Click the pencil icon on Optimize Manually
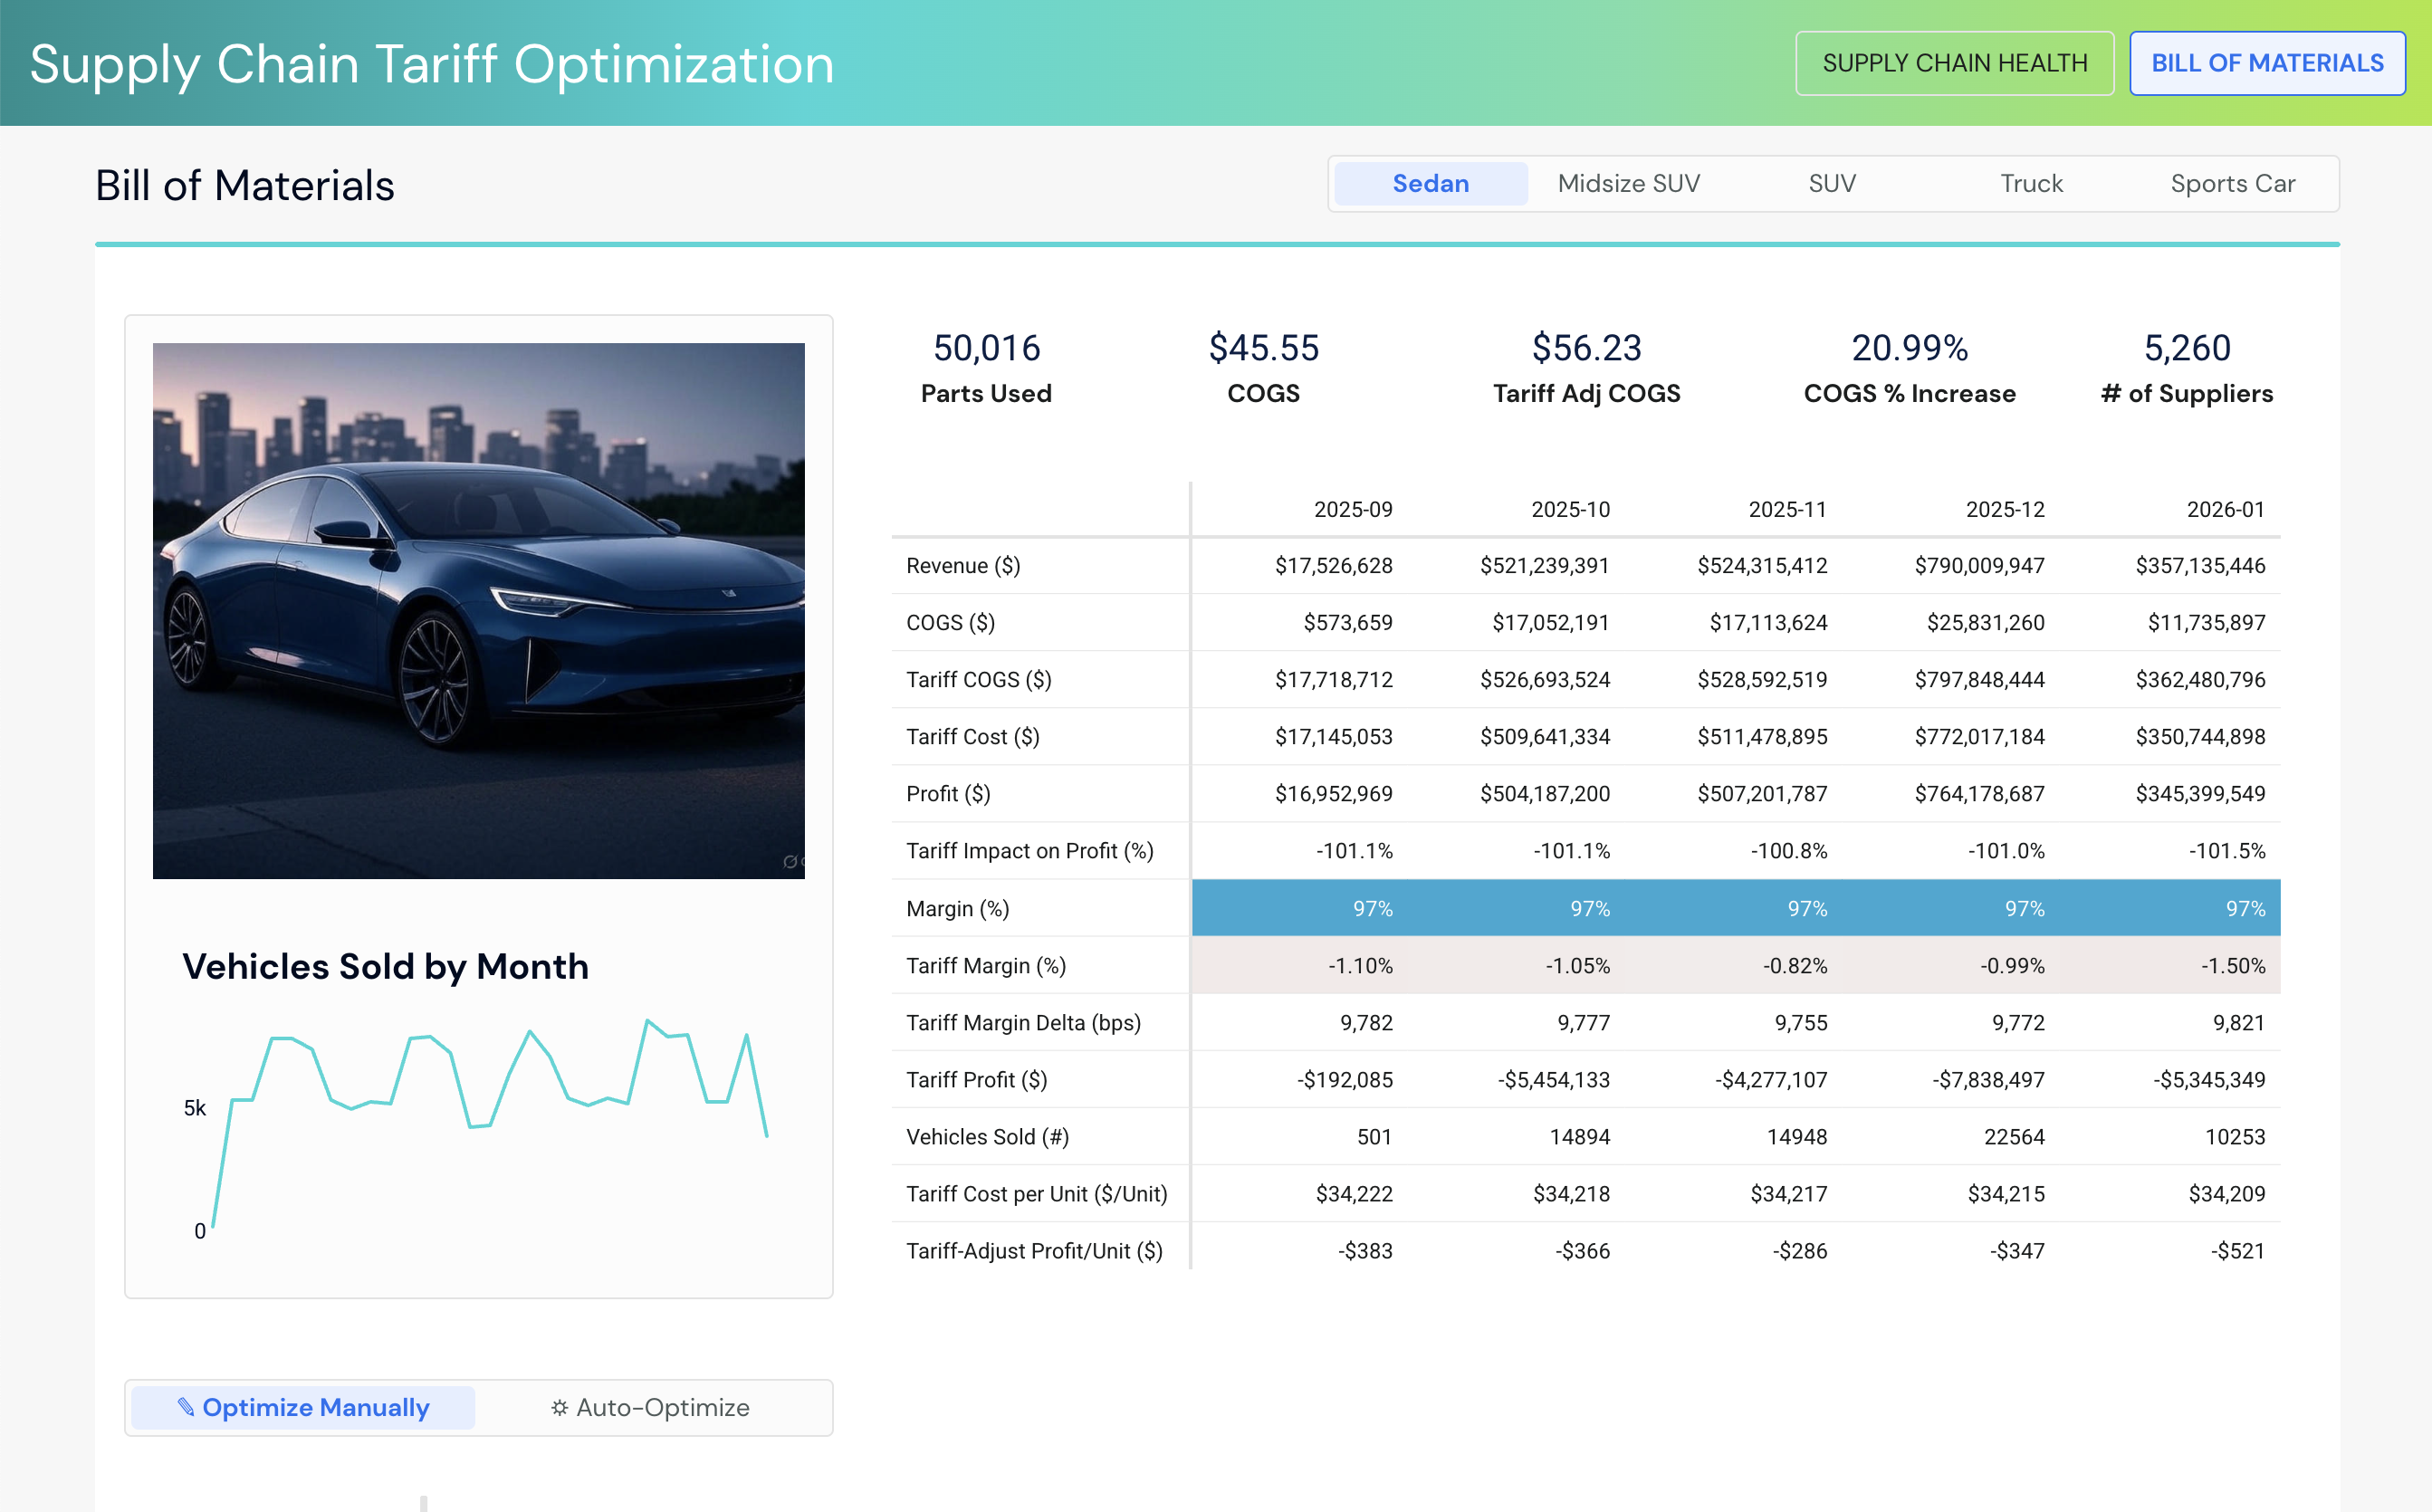 pos(185,1407)
